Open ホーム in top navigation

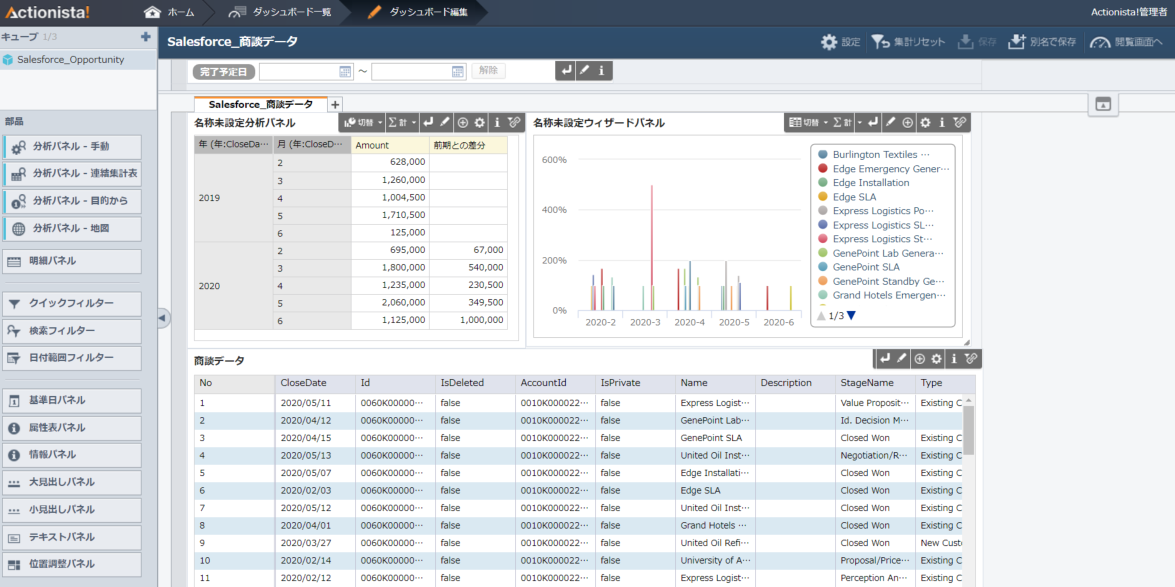[169, 12]
